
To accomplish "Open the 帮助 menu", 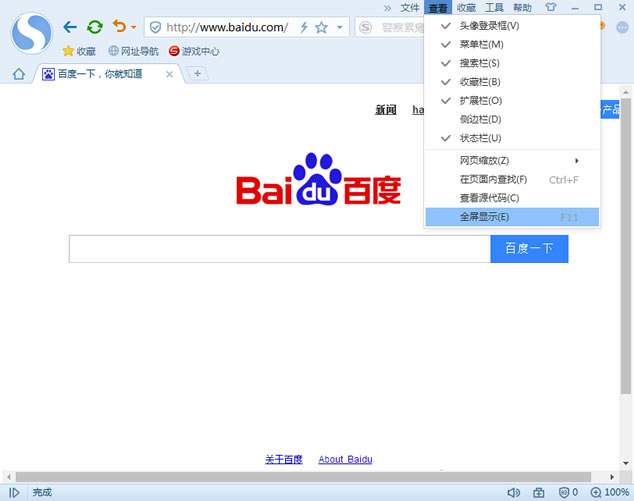I will point(522,8).
